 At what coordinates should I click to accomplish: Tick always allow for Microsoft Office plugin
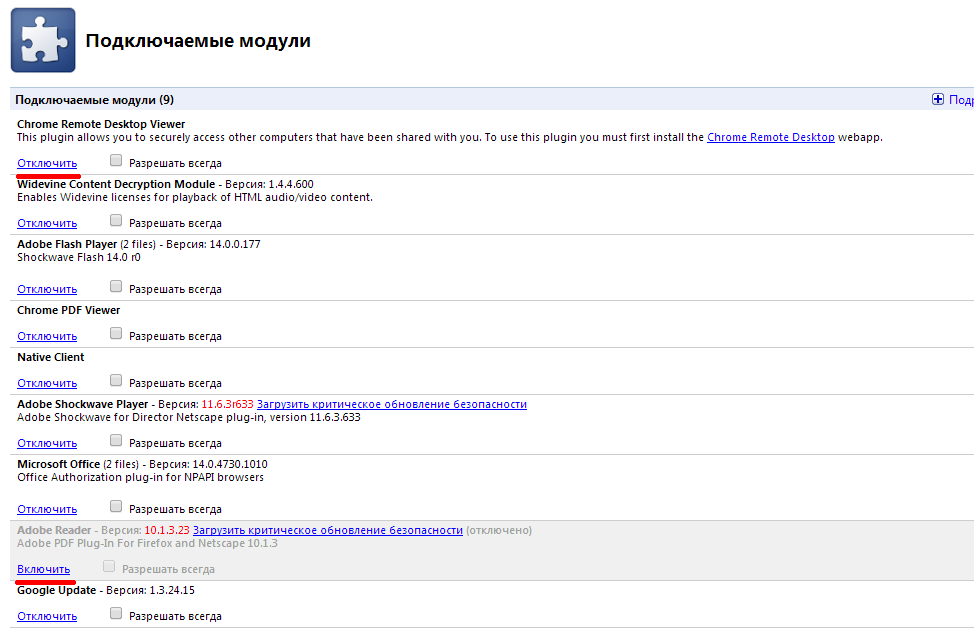click(x=117, y=507)
